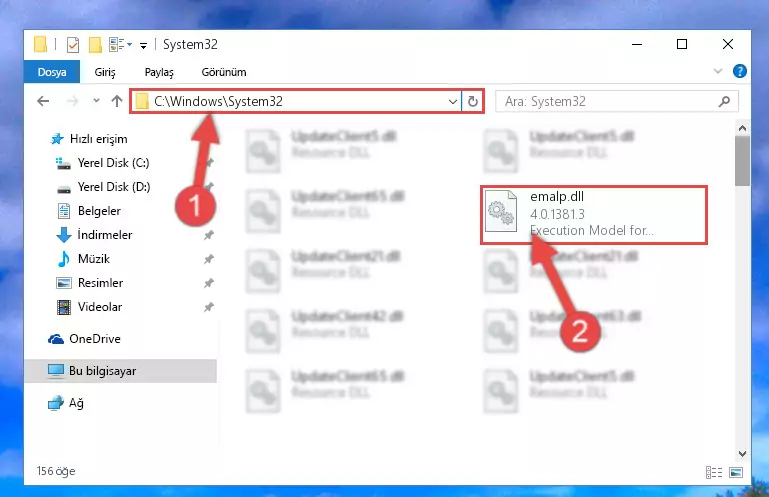Select Hızlı erişim in the navigation pane
The image size is (769, 497).
pos(99,139)
